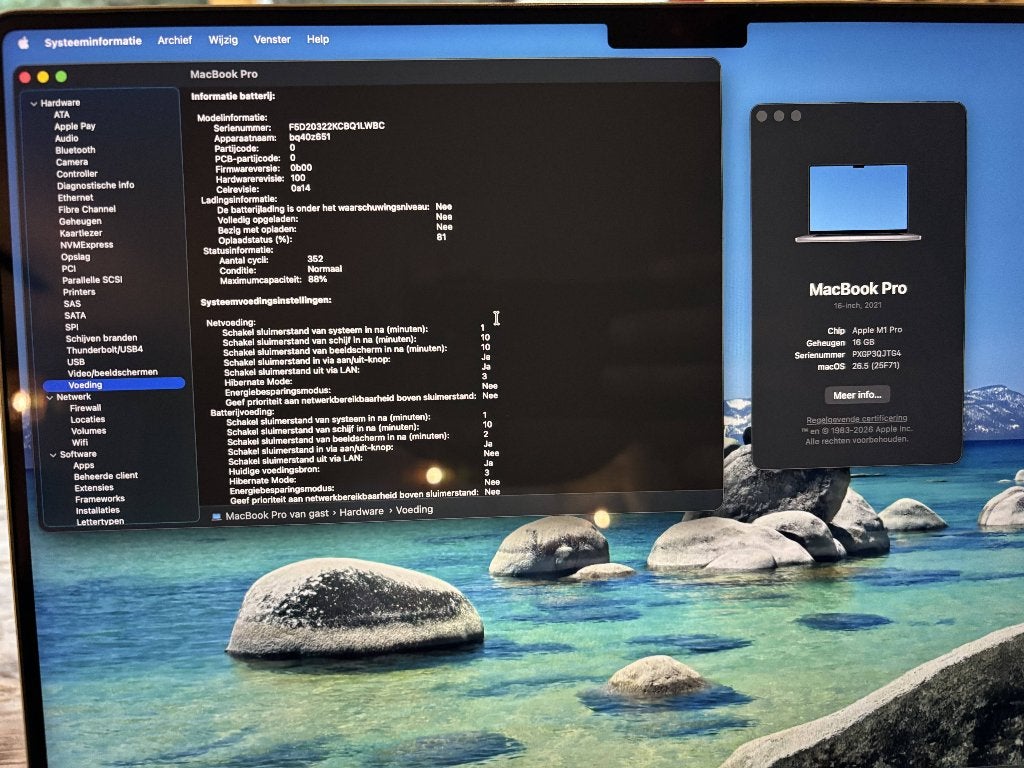The image size is (1024, 768).
Task: Collapse the Software tree section
Action: tap(53, 455)
